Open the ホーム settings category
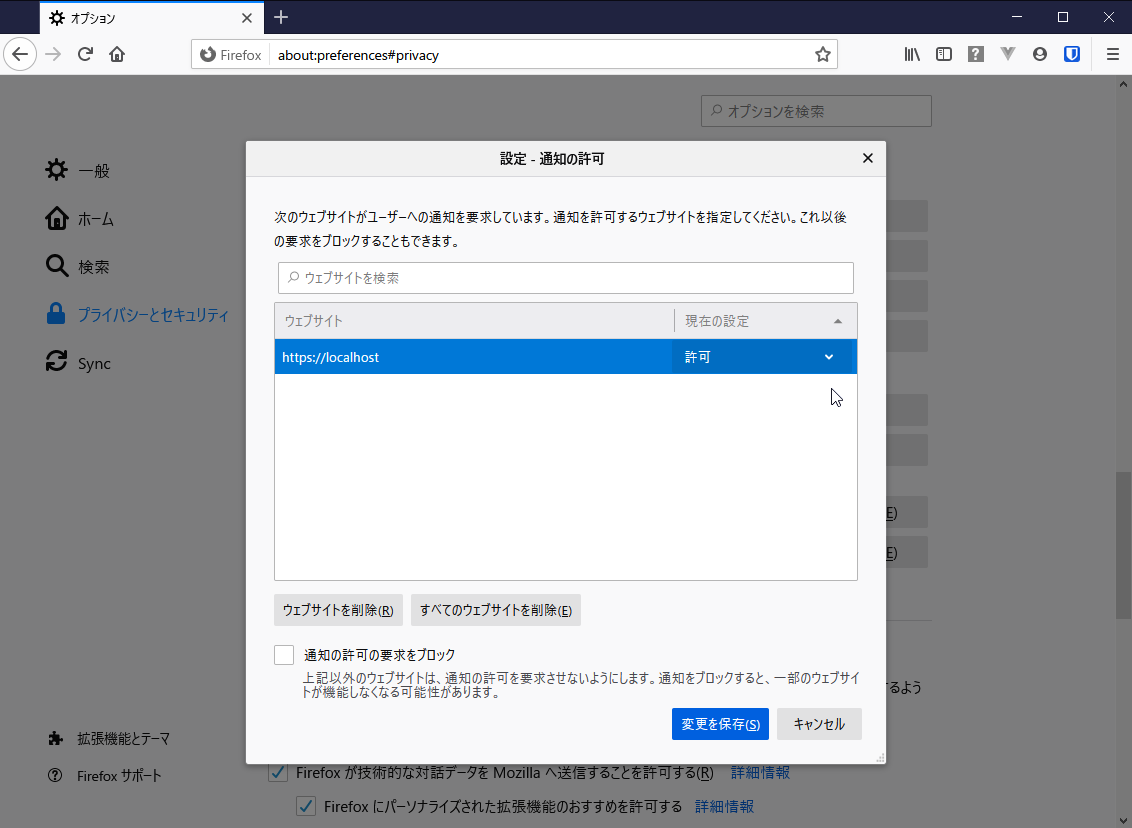This screenshot has height=828, width=1132. pyautogui.click(x=79, y=219)
